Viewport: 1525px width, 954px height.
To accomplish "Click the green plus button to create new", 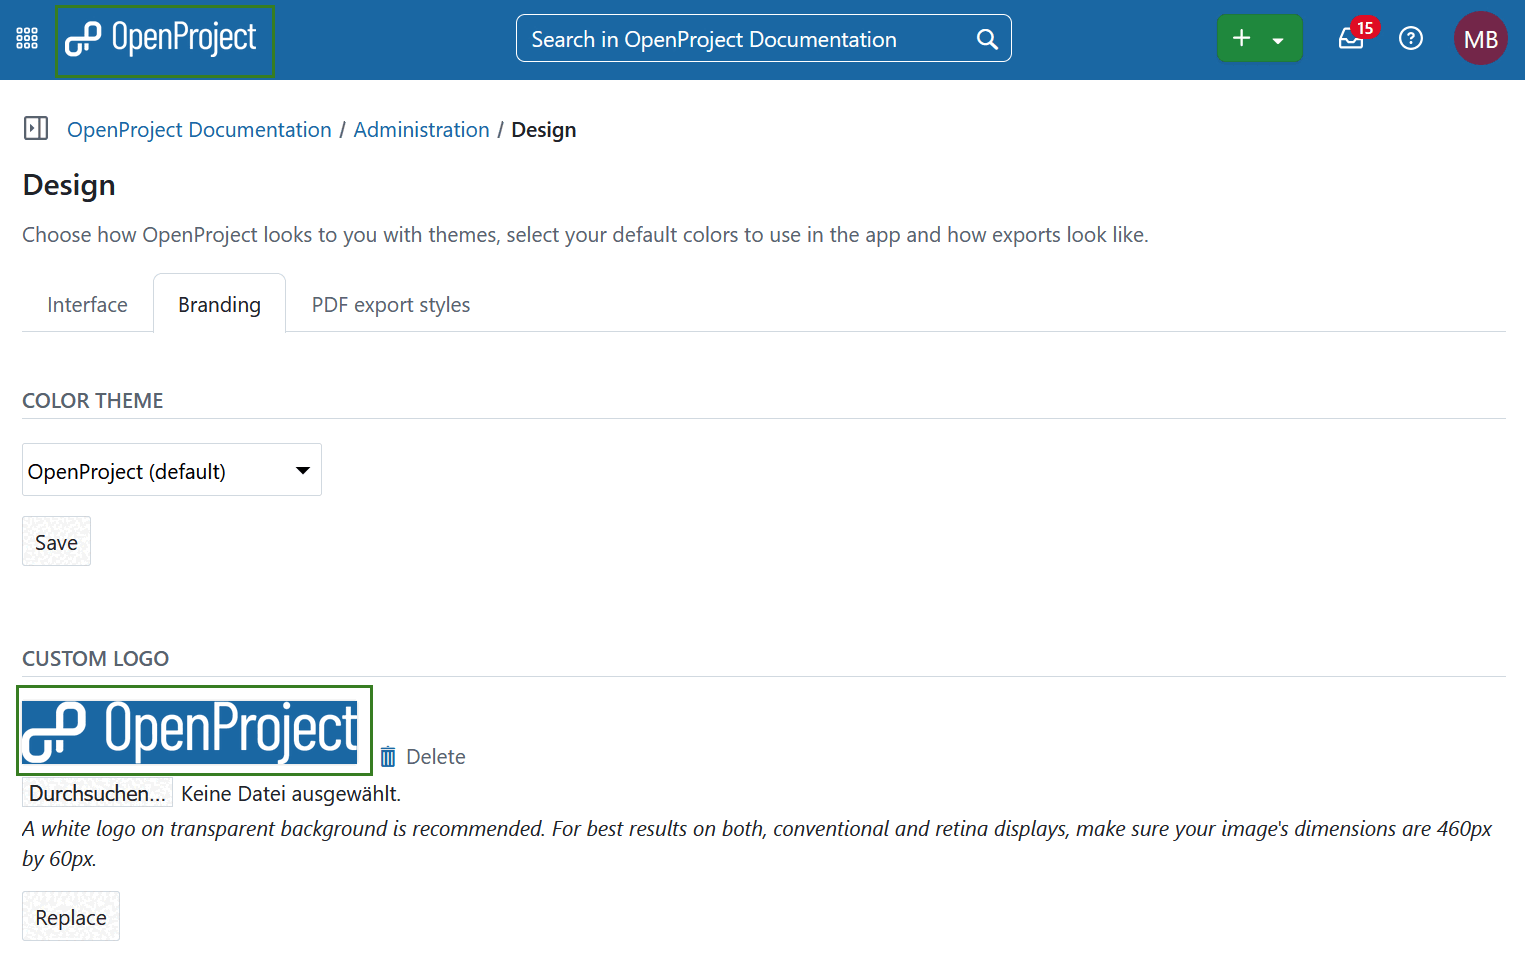I will (1241, 37).
